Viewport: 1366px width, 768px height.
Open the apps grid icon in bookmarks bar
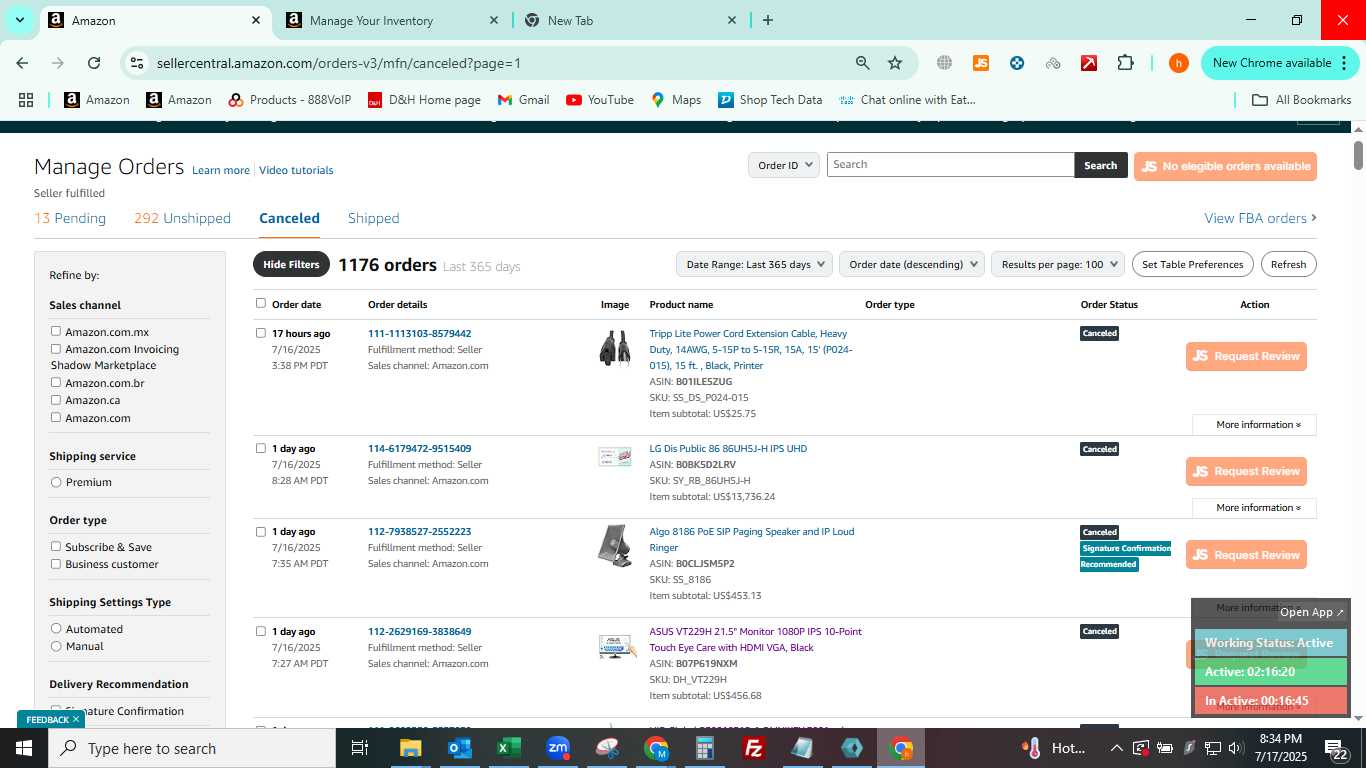point(26,100)
